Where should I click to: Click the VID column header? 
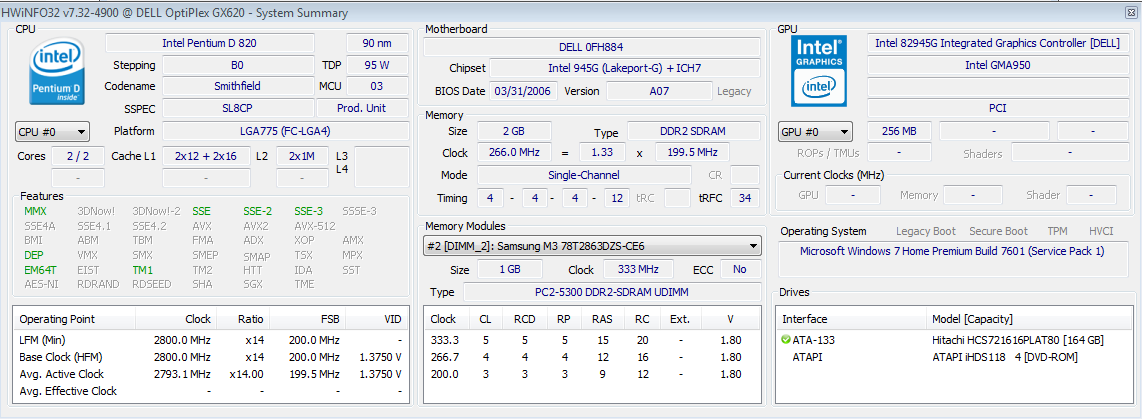point(377,319)
